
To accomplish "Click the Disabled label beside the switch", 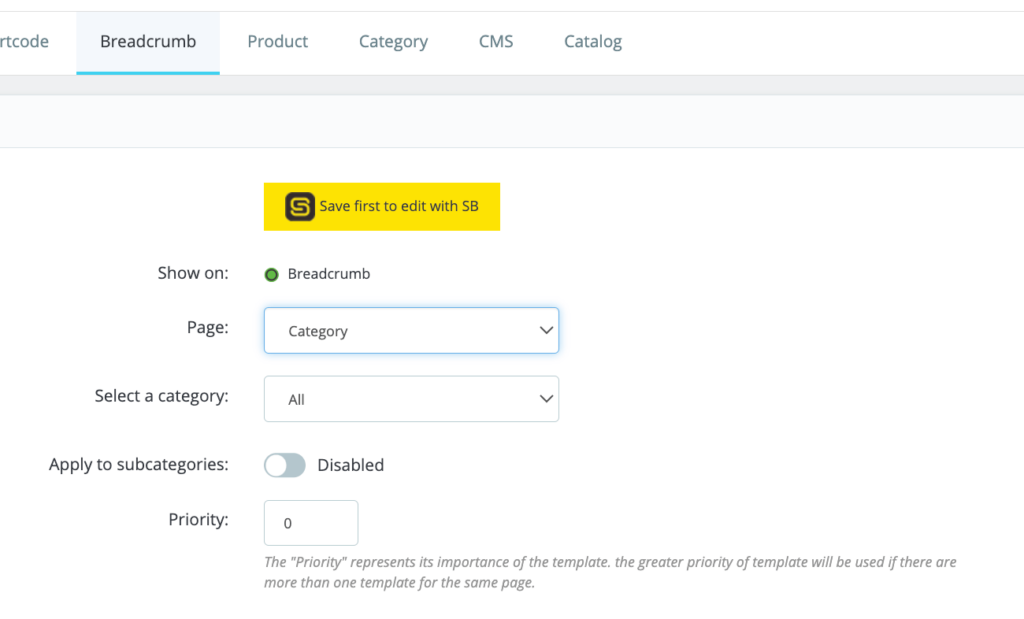I will click(350, 465).
